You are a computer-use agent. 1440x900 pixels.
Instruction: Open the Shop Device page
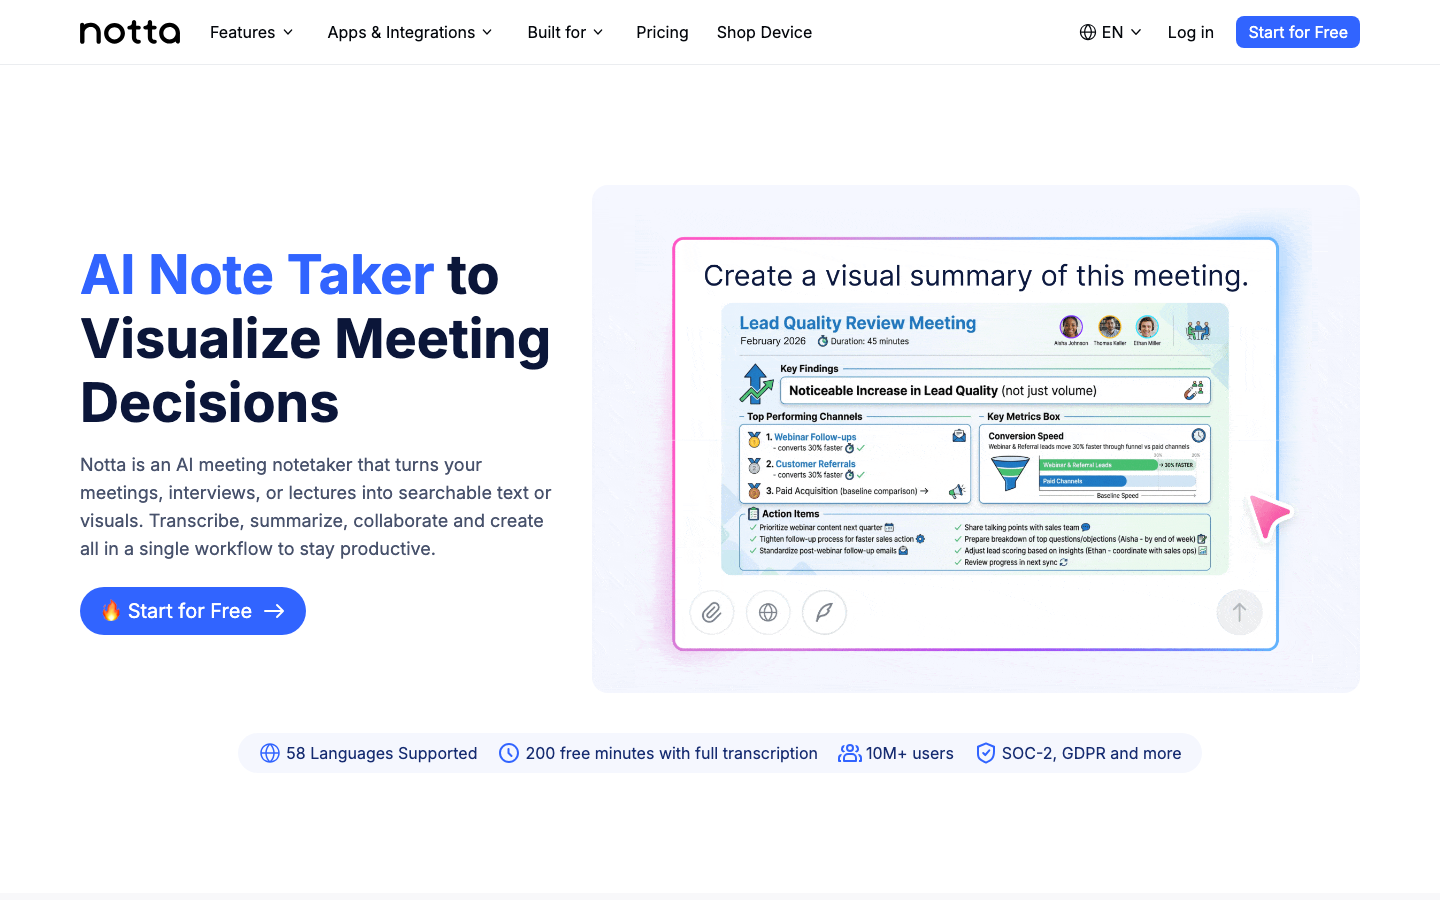764,32
